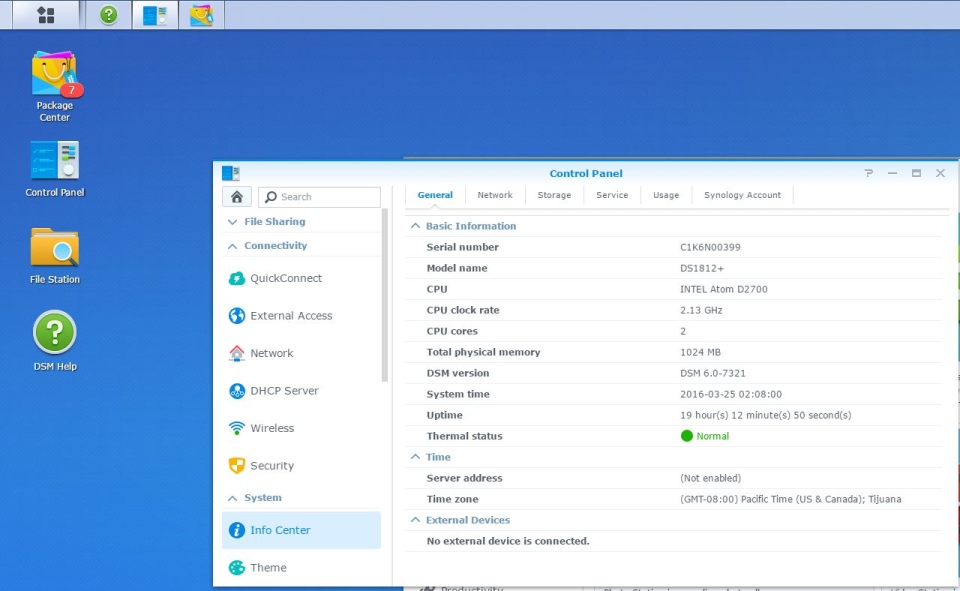
Task: Open QuickConnect settings
Action: point(301,278)
